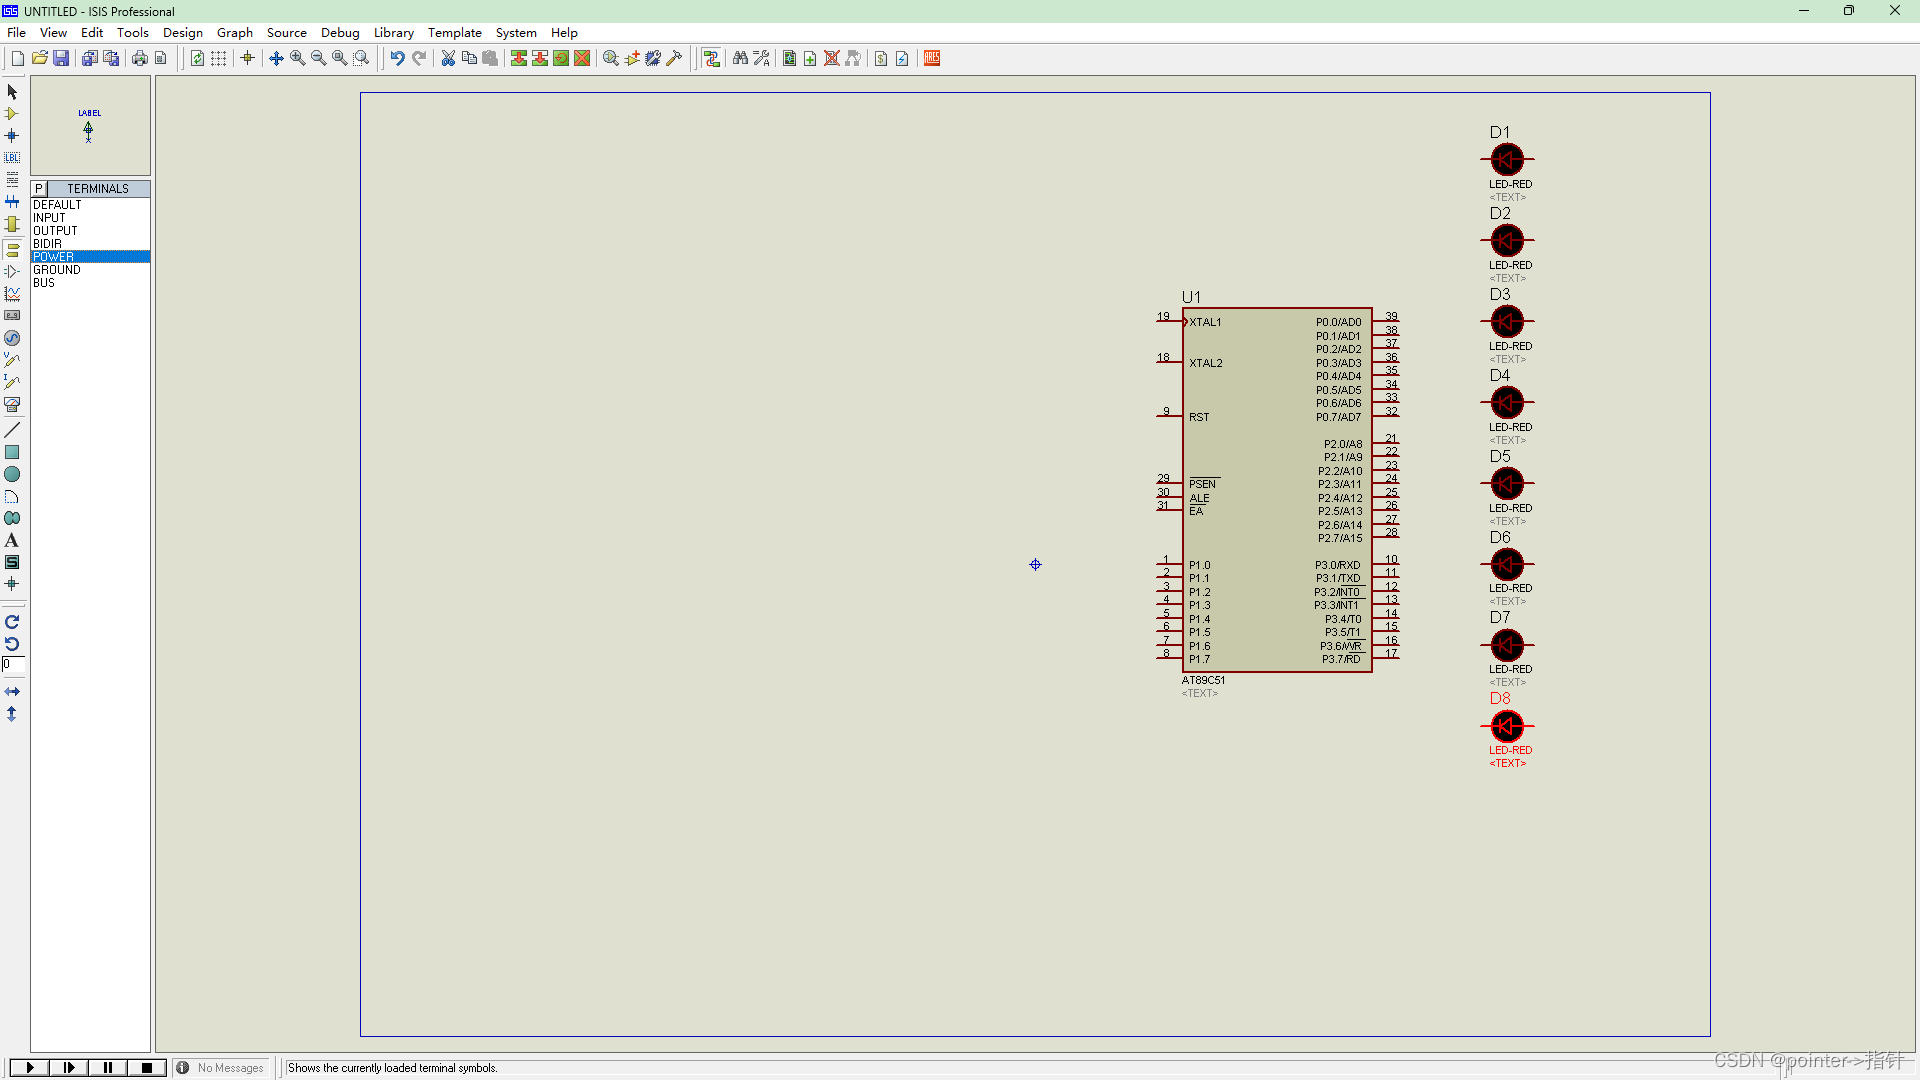Pause the simulation
Screen dimensions: 1920x1080
click(x=108, y=1068)
